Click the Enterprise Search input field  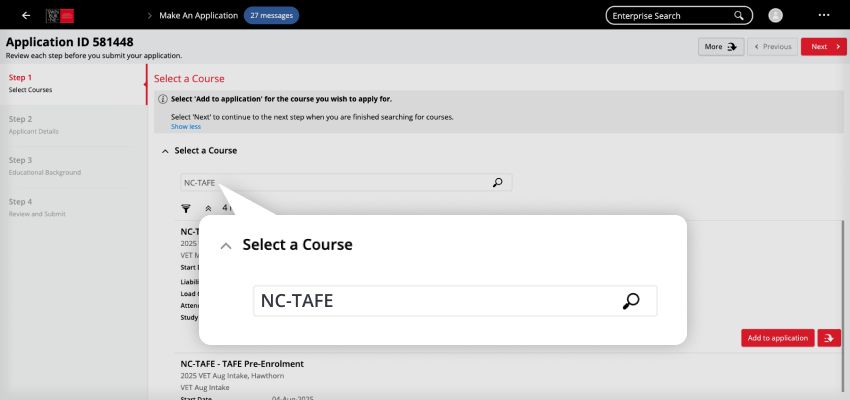coord(670,16)
